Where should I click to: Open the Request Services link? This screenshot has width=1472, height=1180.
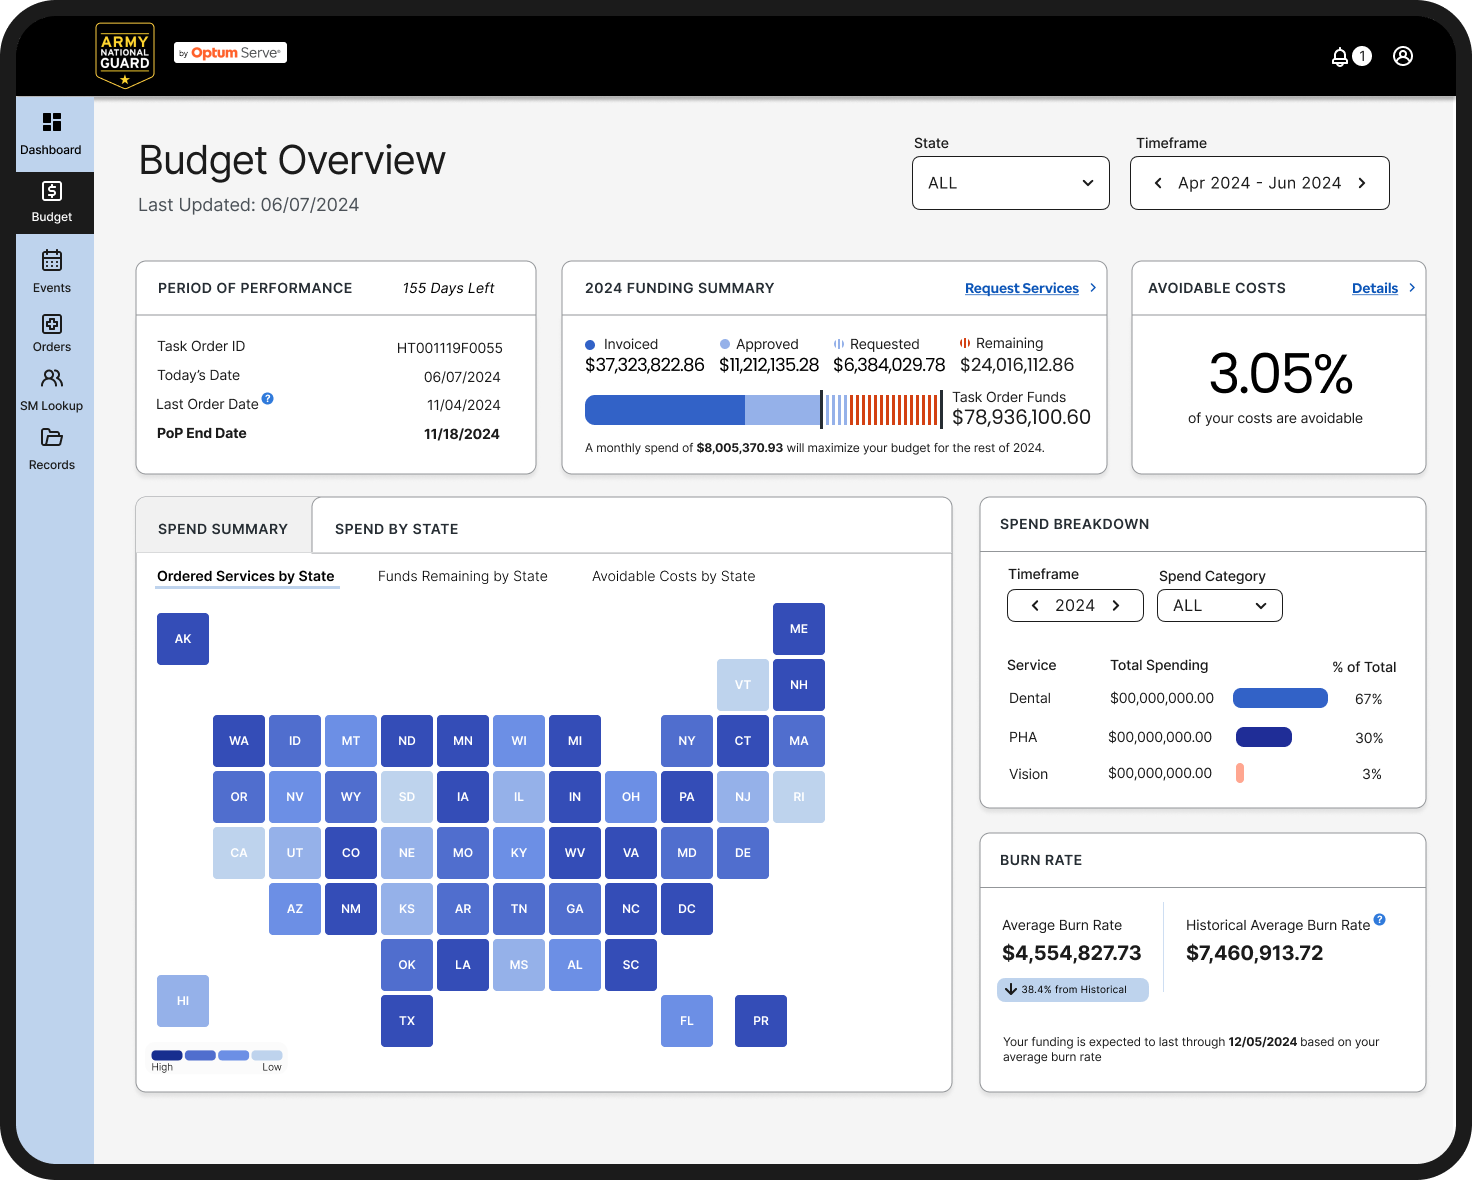[1022, 288]
